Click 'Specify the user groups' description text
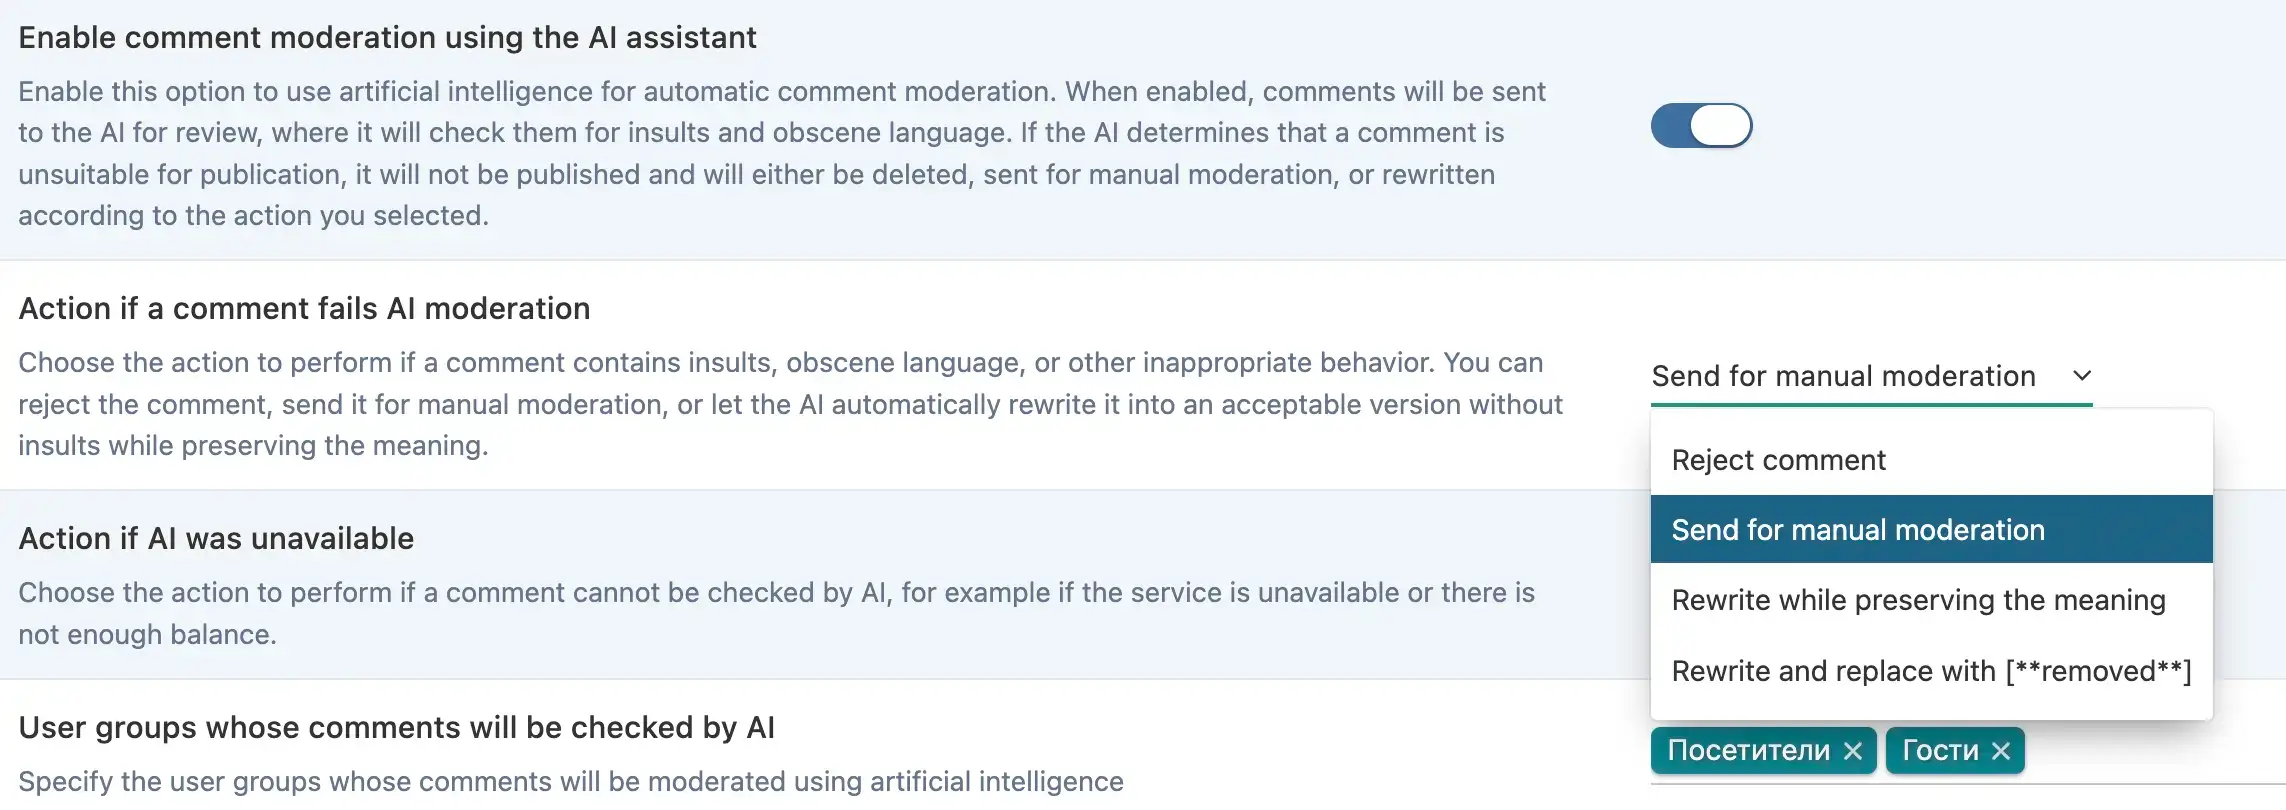Image resolution: width=2286 pixels, height=810 pixels. [x=571, y=782]
